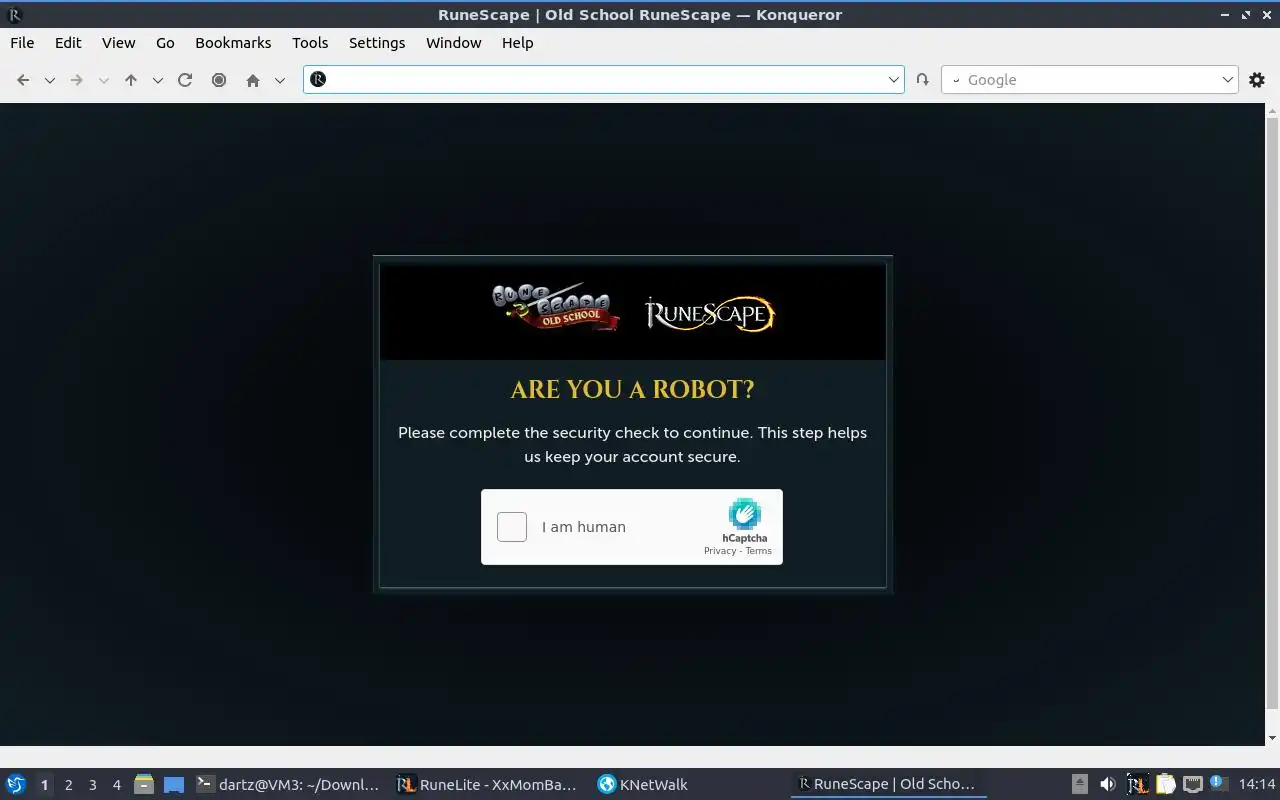
Task: Click the Google search field
Action: point(1090,80)
